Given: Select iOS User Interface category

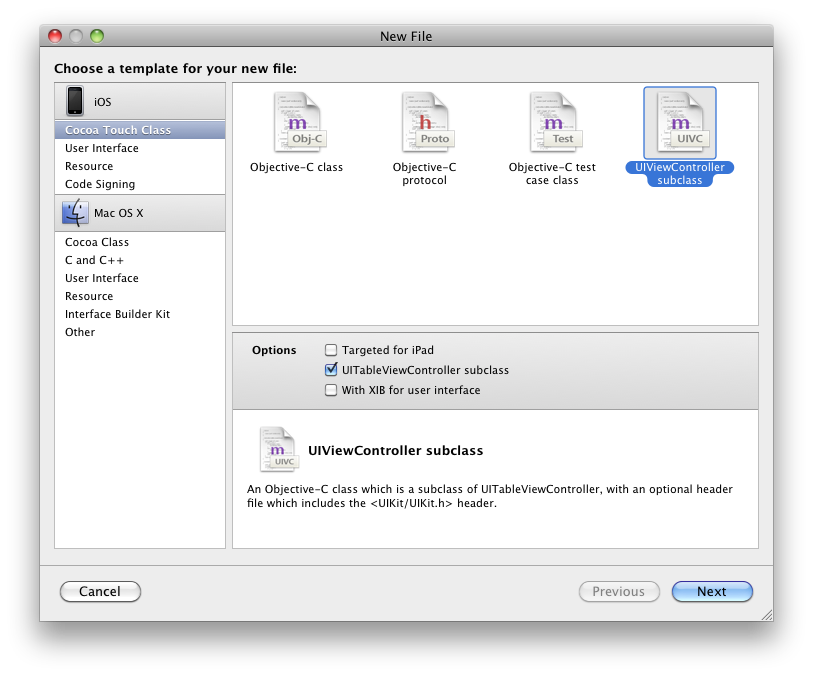Looking at the screenshot, I should click(x=140, y=148).
